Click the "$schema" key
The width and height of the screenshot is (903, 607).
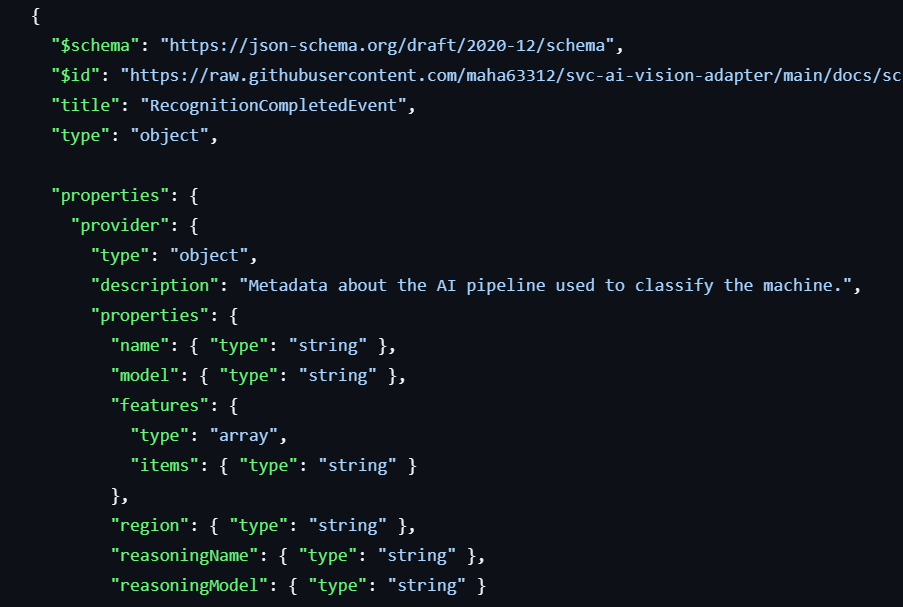tap(95, 45)
